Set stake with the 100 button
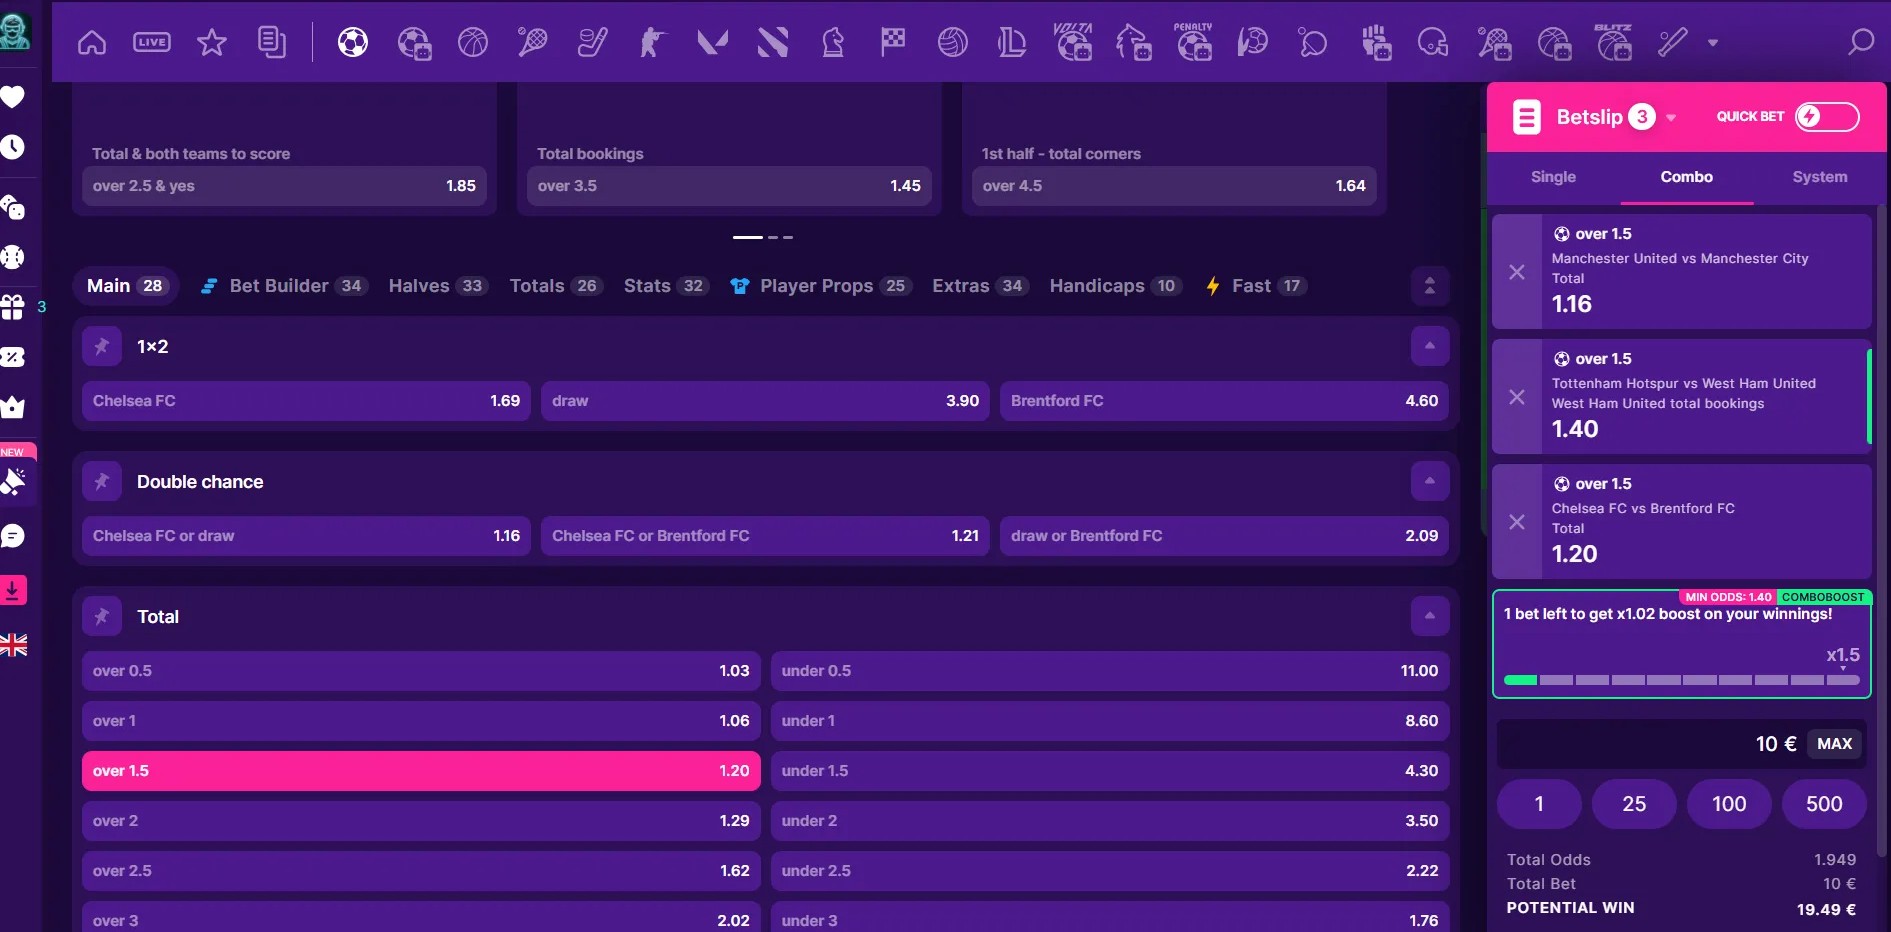 (x=1729, y=804)
